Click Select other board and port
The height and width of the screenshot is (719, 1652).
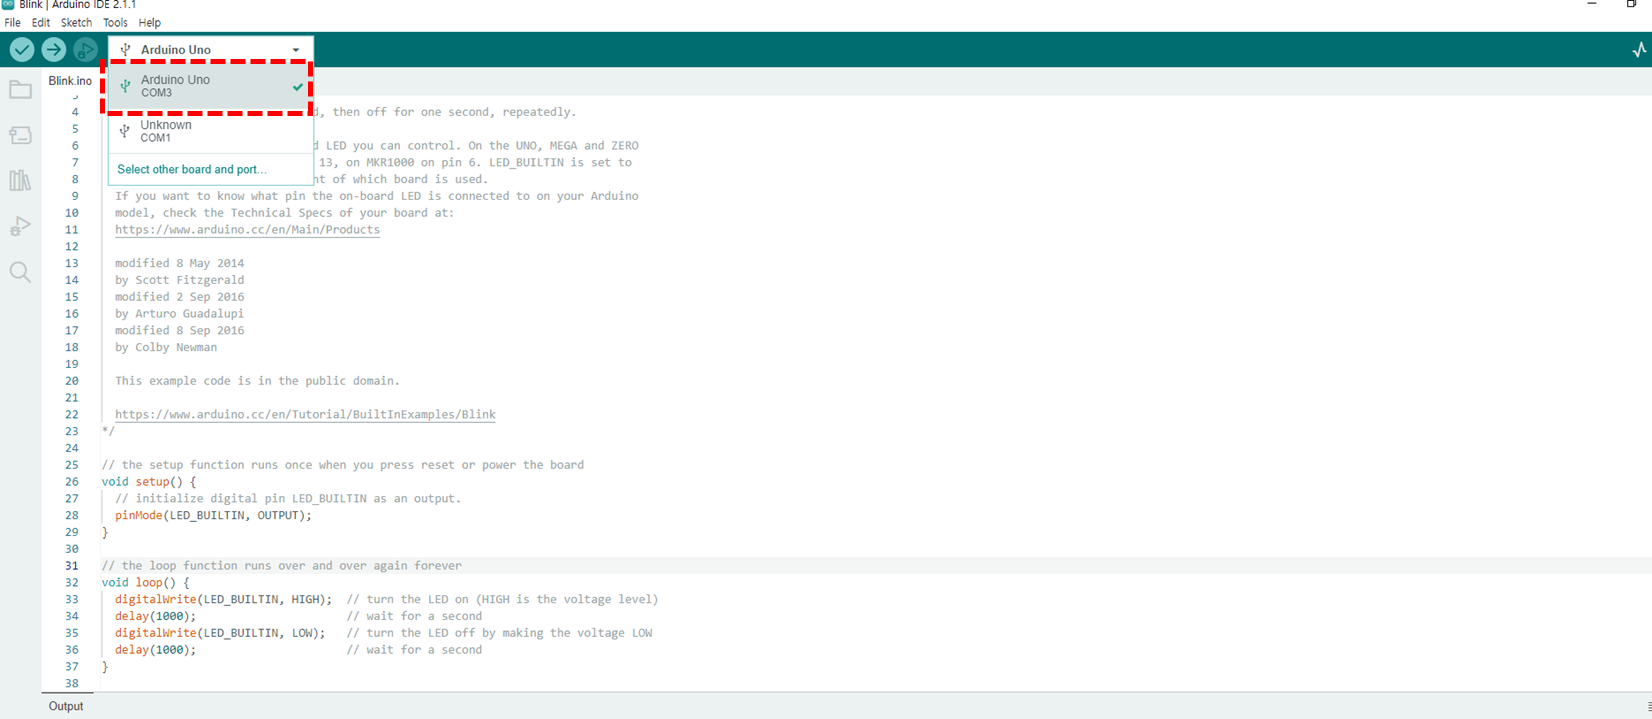(192, 169)
